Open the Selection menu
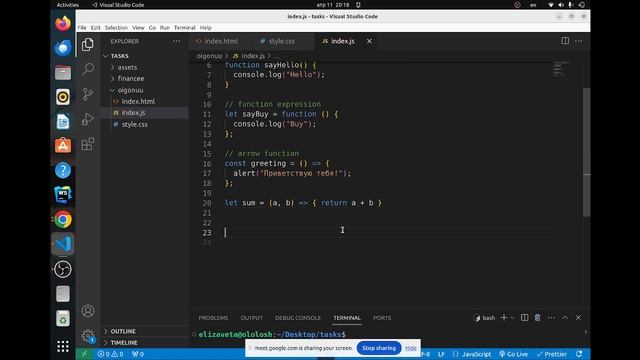 pos(116,28)
